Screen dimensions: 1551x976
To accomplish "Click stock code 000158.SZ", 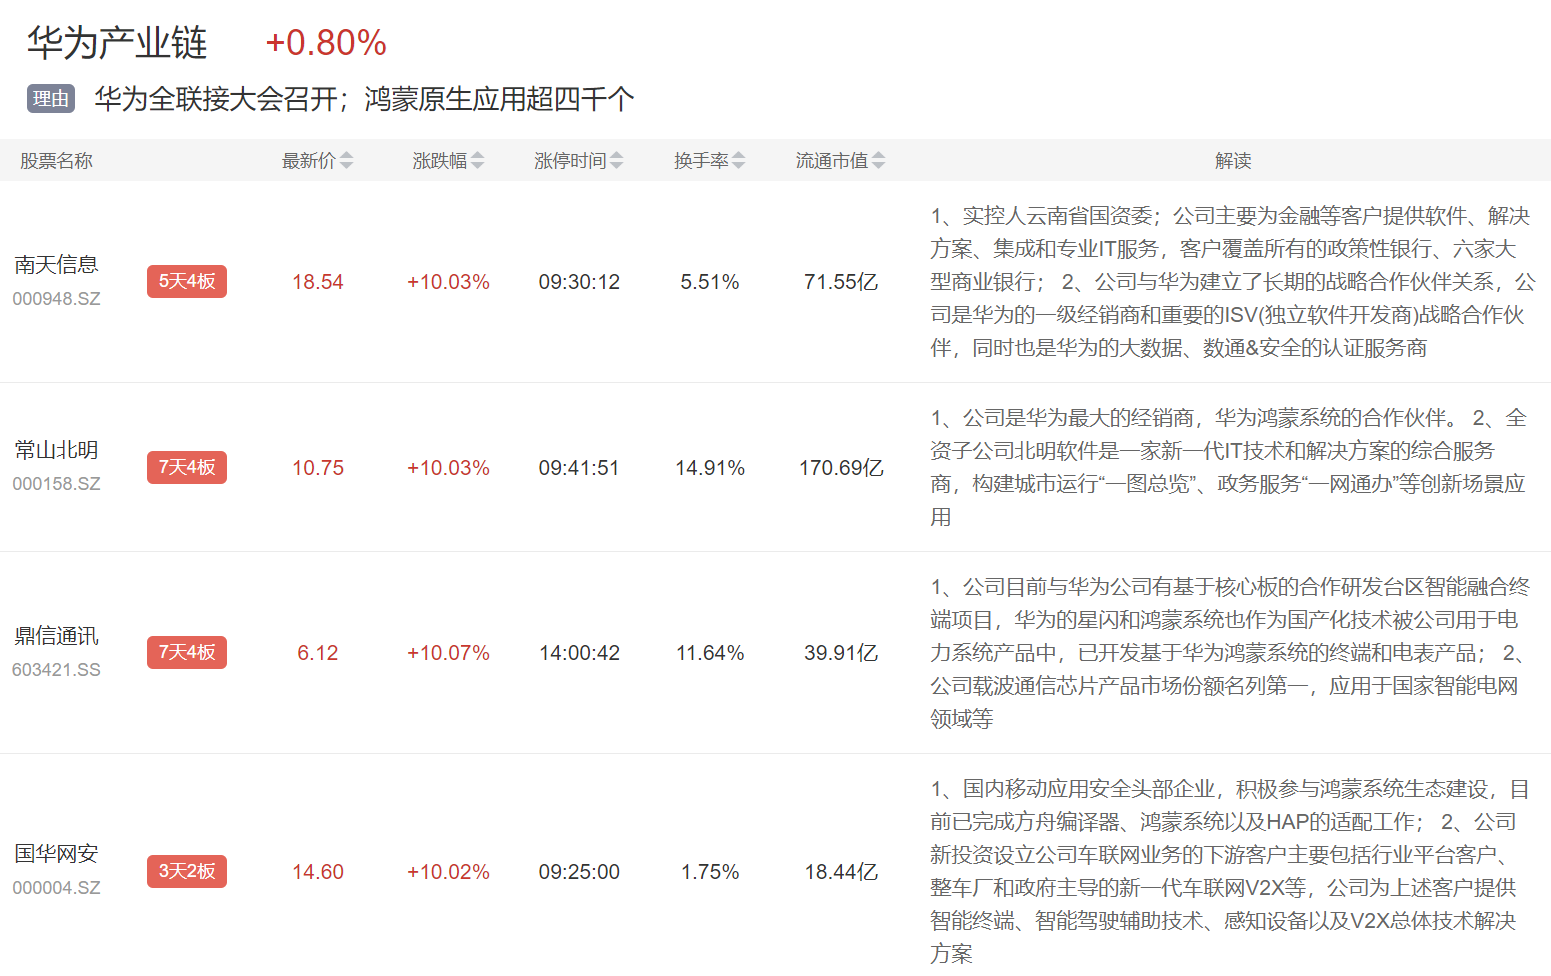I will click(x=56, y=484).
